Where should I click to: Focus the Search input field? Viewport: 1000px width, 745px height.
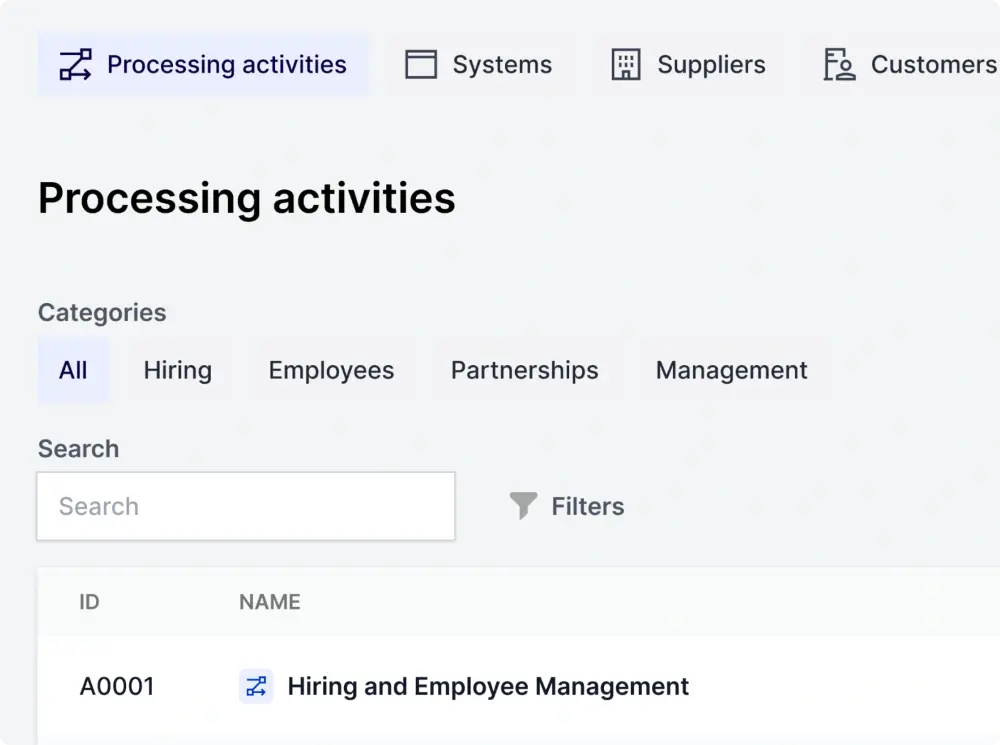tap(246, 506)
